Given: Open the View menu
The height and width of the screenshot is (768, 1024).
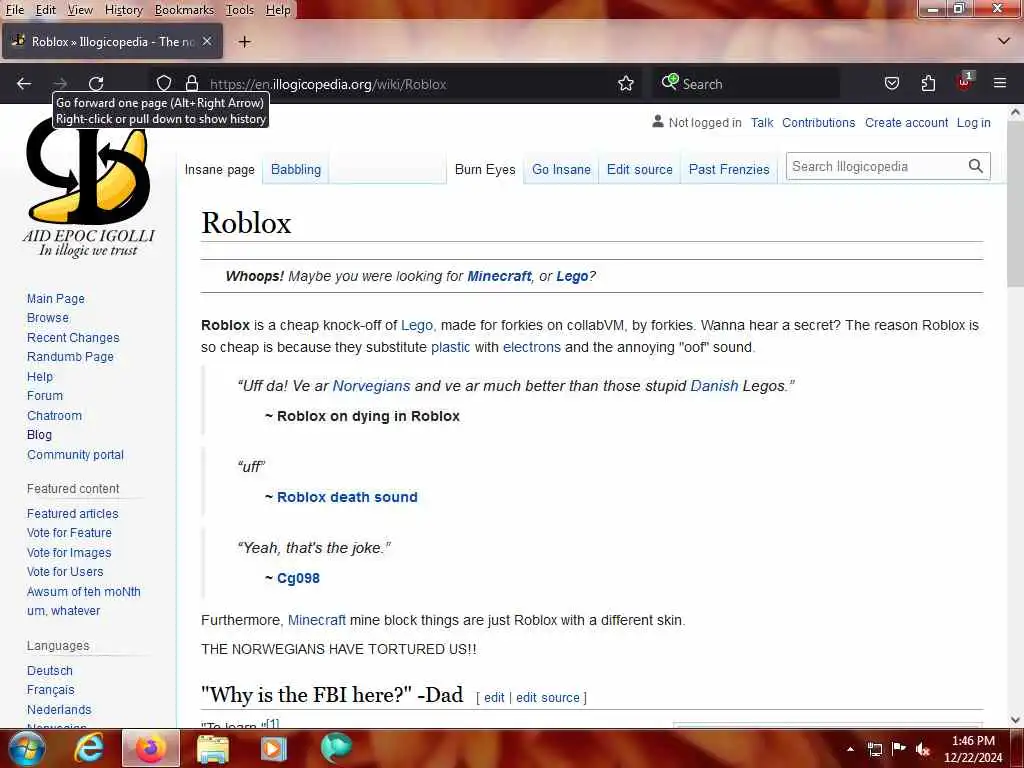Looking at the screenshot, I should [x=80, y=10].
